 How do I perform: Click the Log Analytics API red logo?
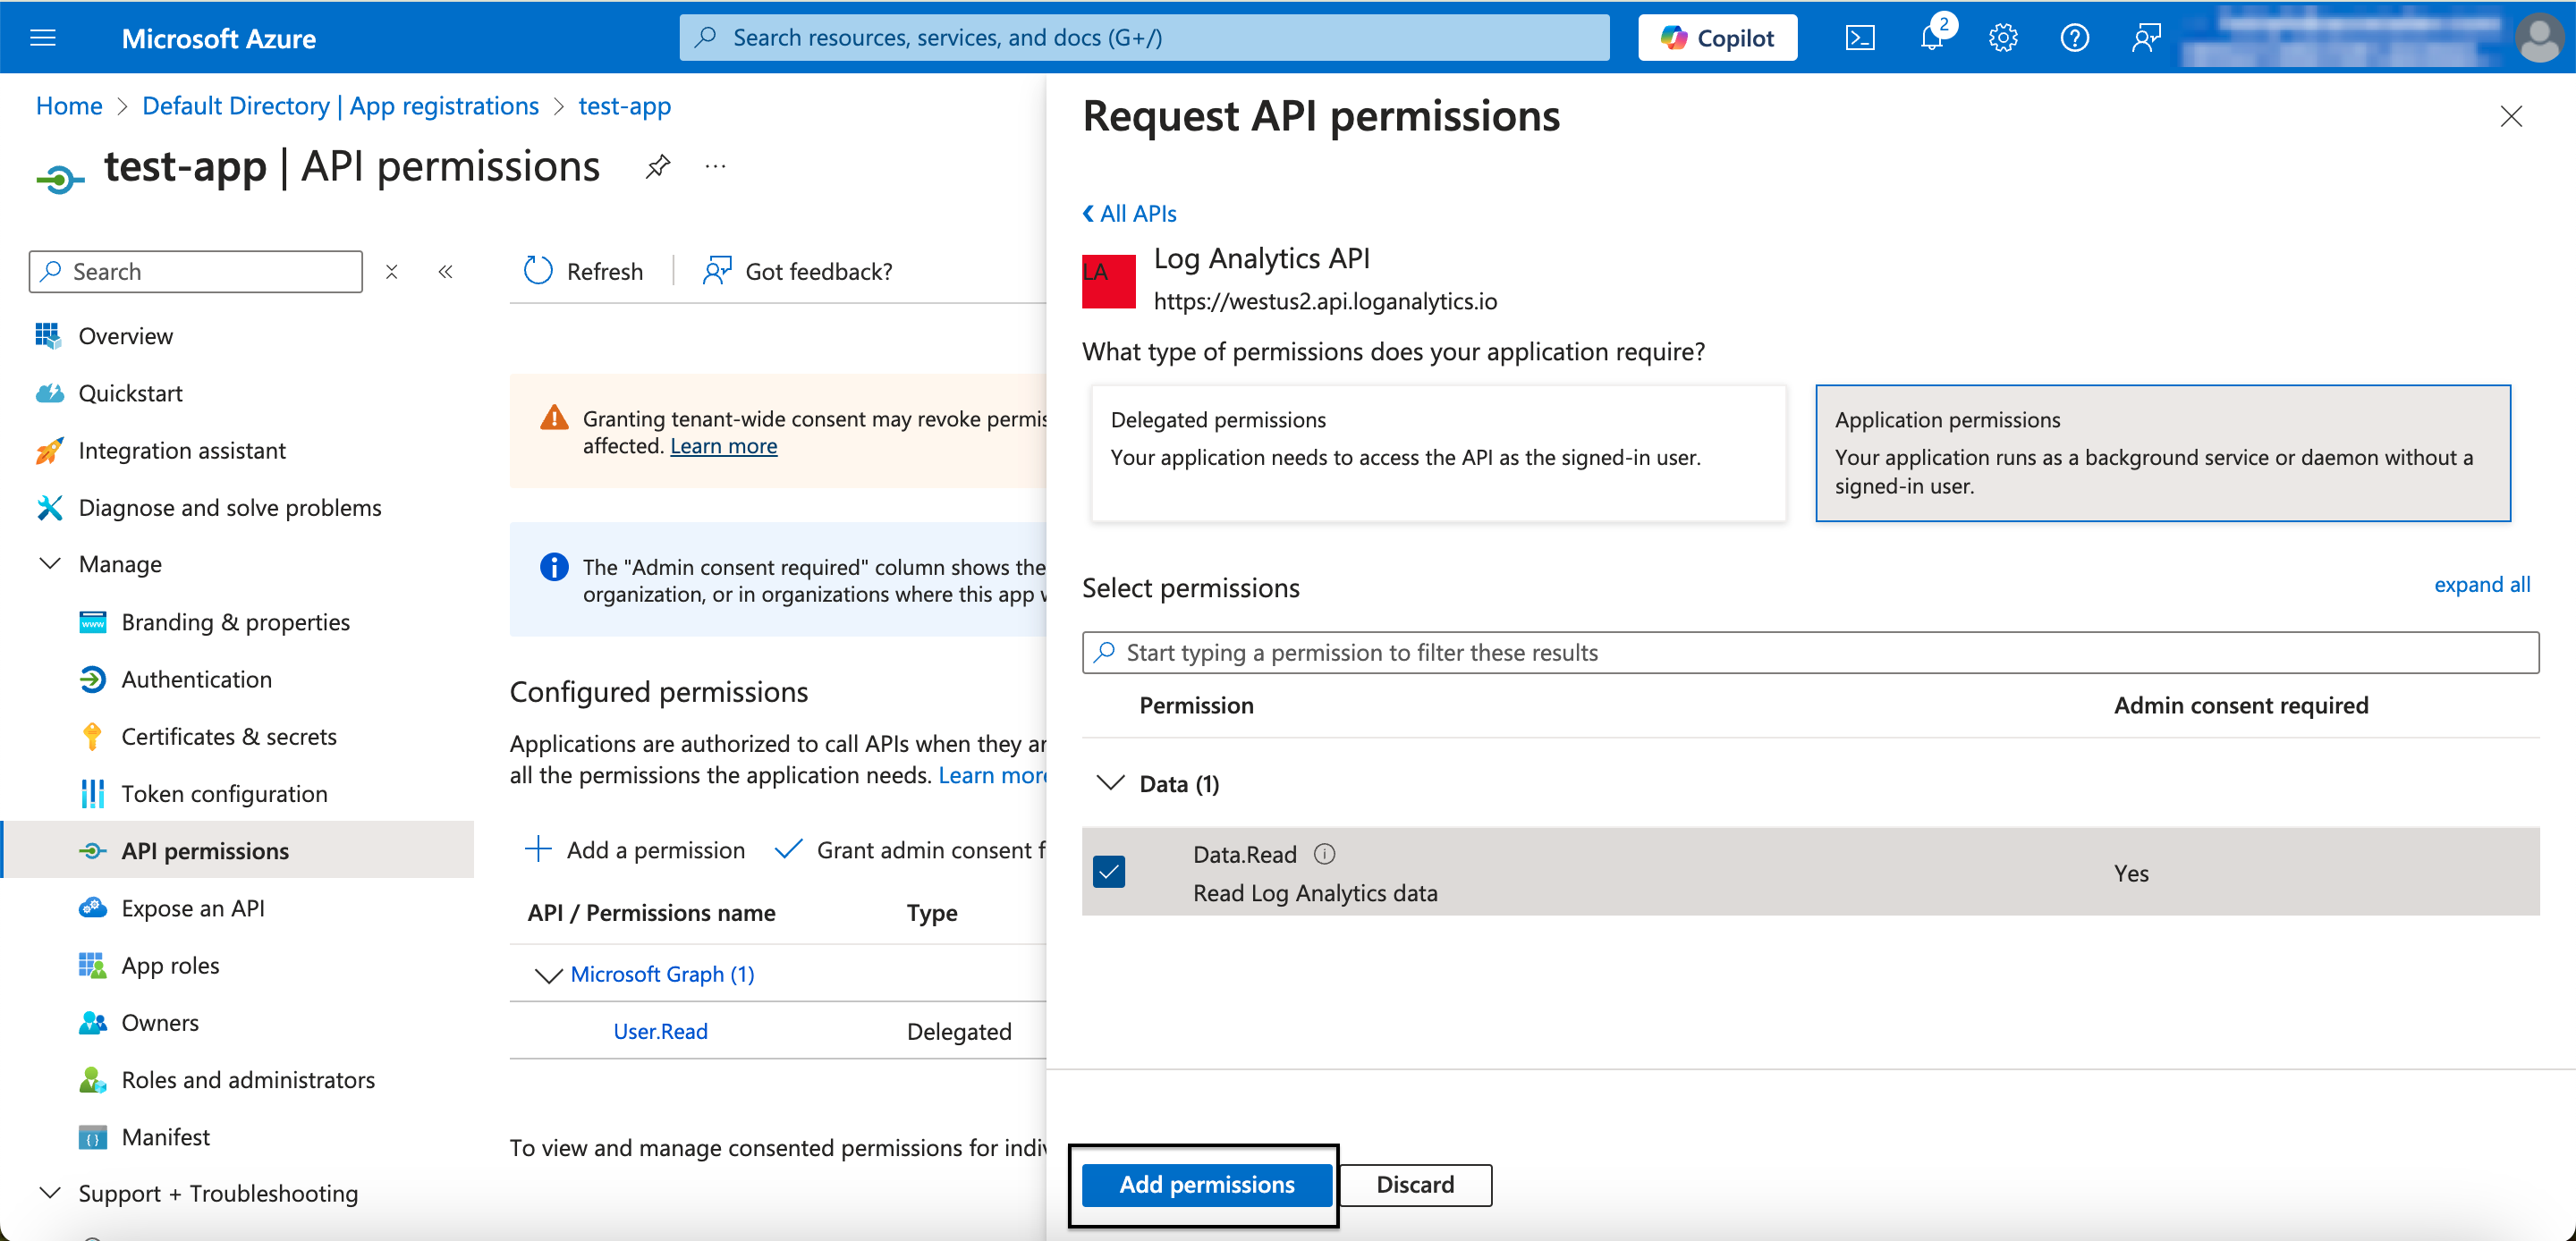[1109, 281]
